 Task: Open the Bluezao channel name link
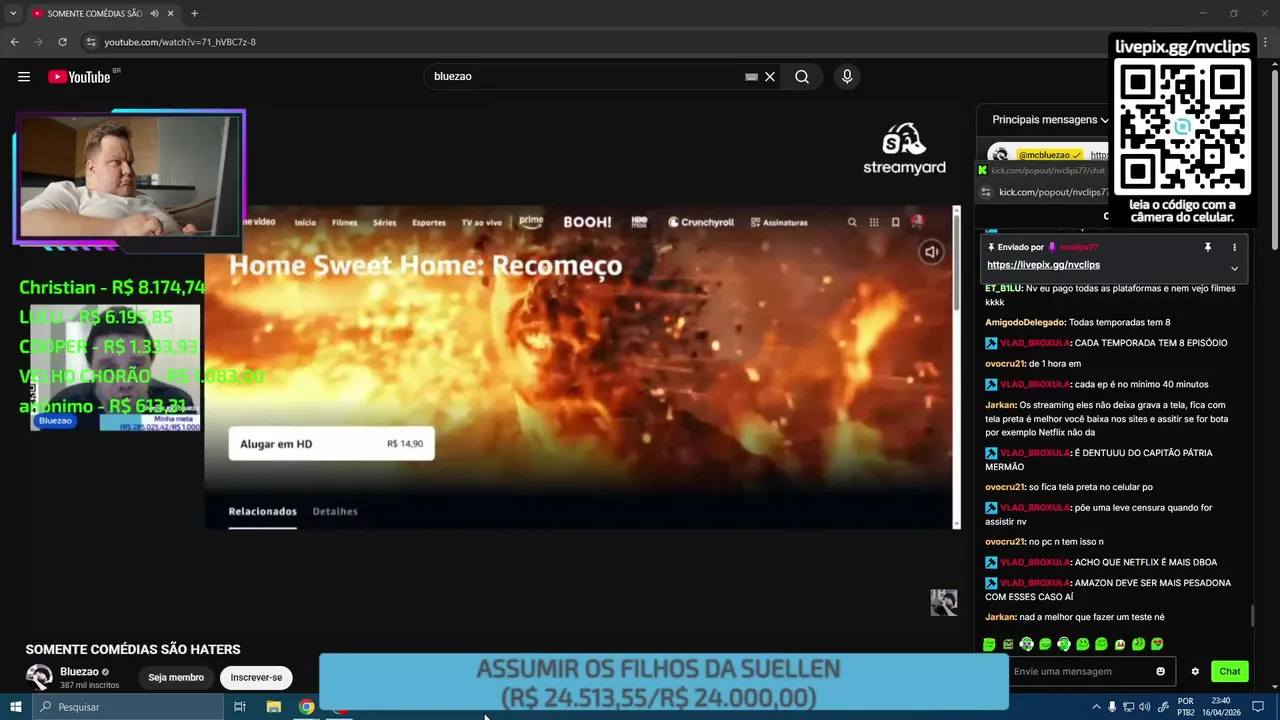click(x=79, y=672)
